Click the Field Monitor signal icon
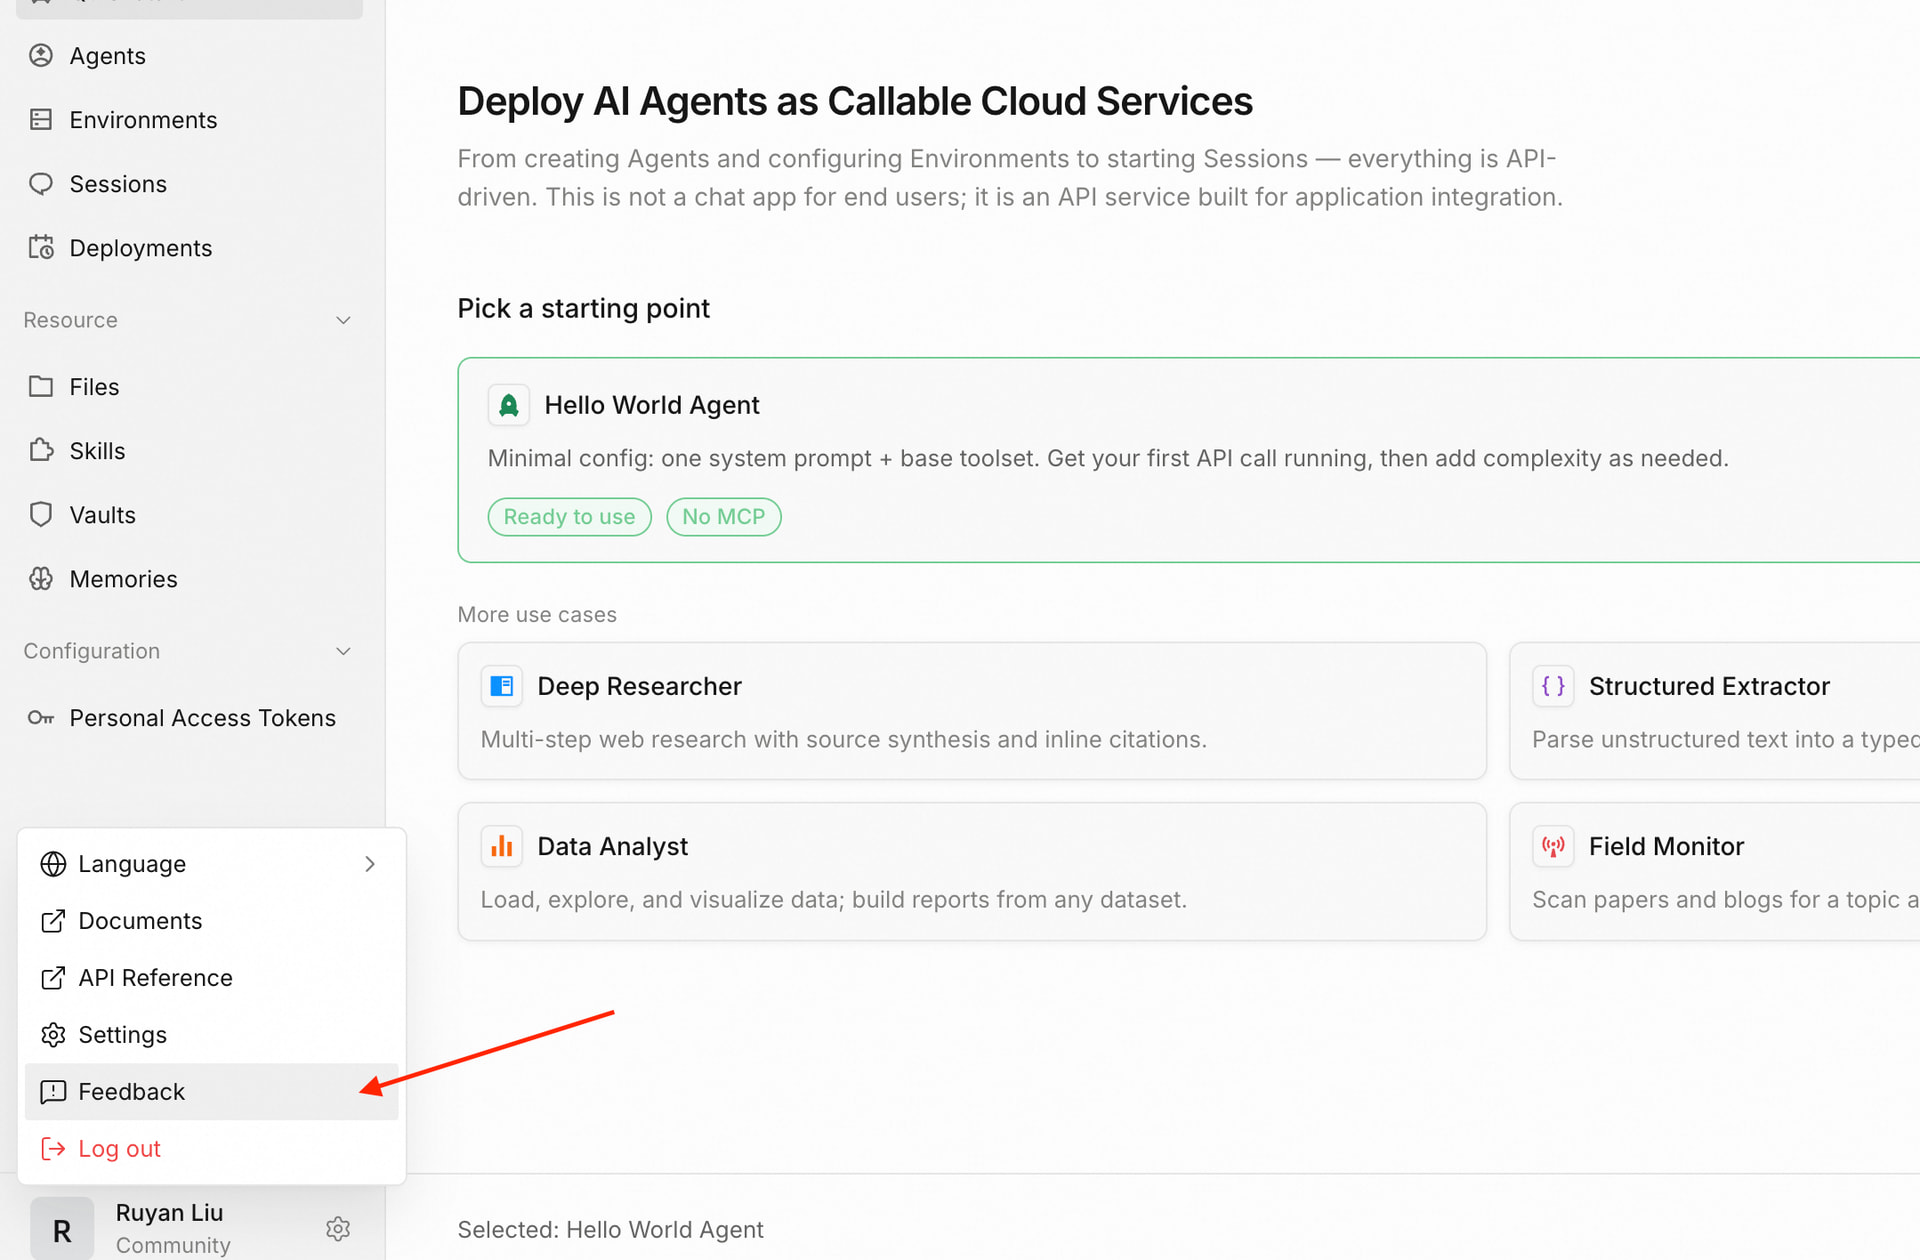Image resolution: width=1920 pixels, height=1260 pixels. pos(1553,846)
